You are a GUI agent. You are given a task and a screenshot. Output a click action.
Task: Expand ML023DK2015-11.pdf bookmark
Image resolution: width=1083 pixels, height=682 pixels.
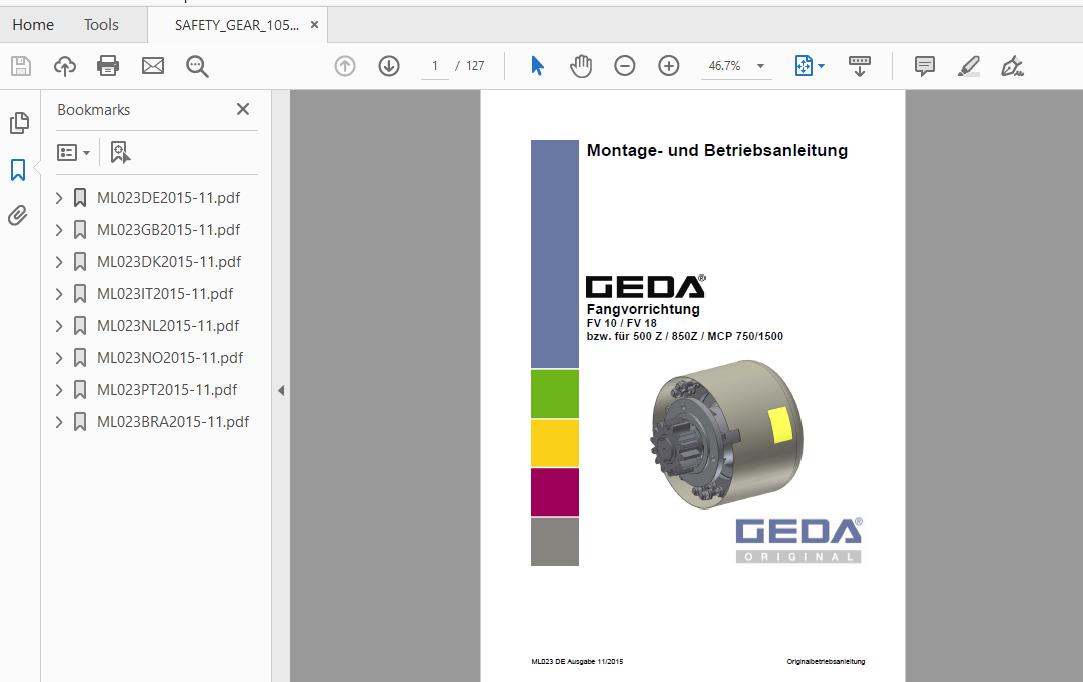pos(59,262)
